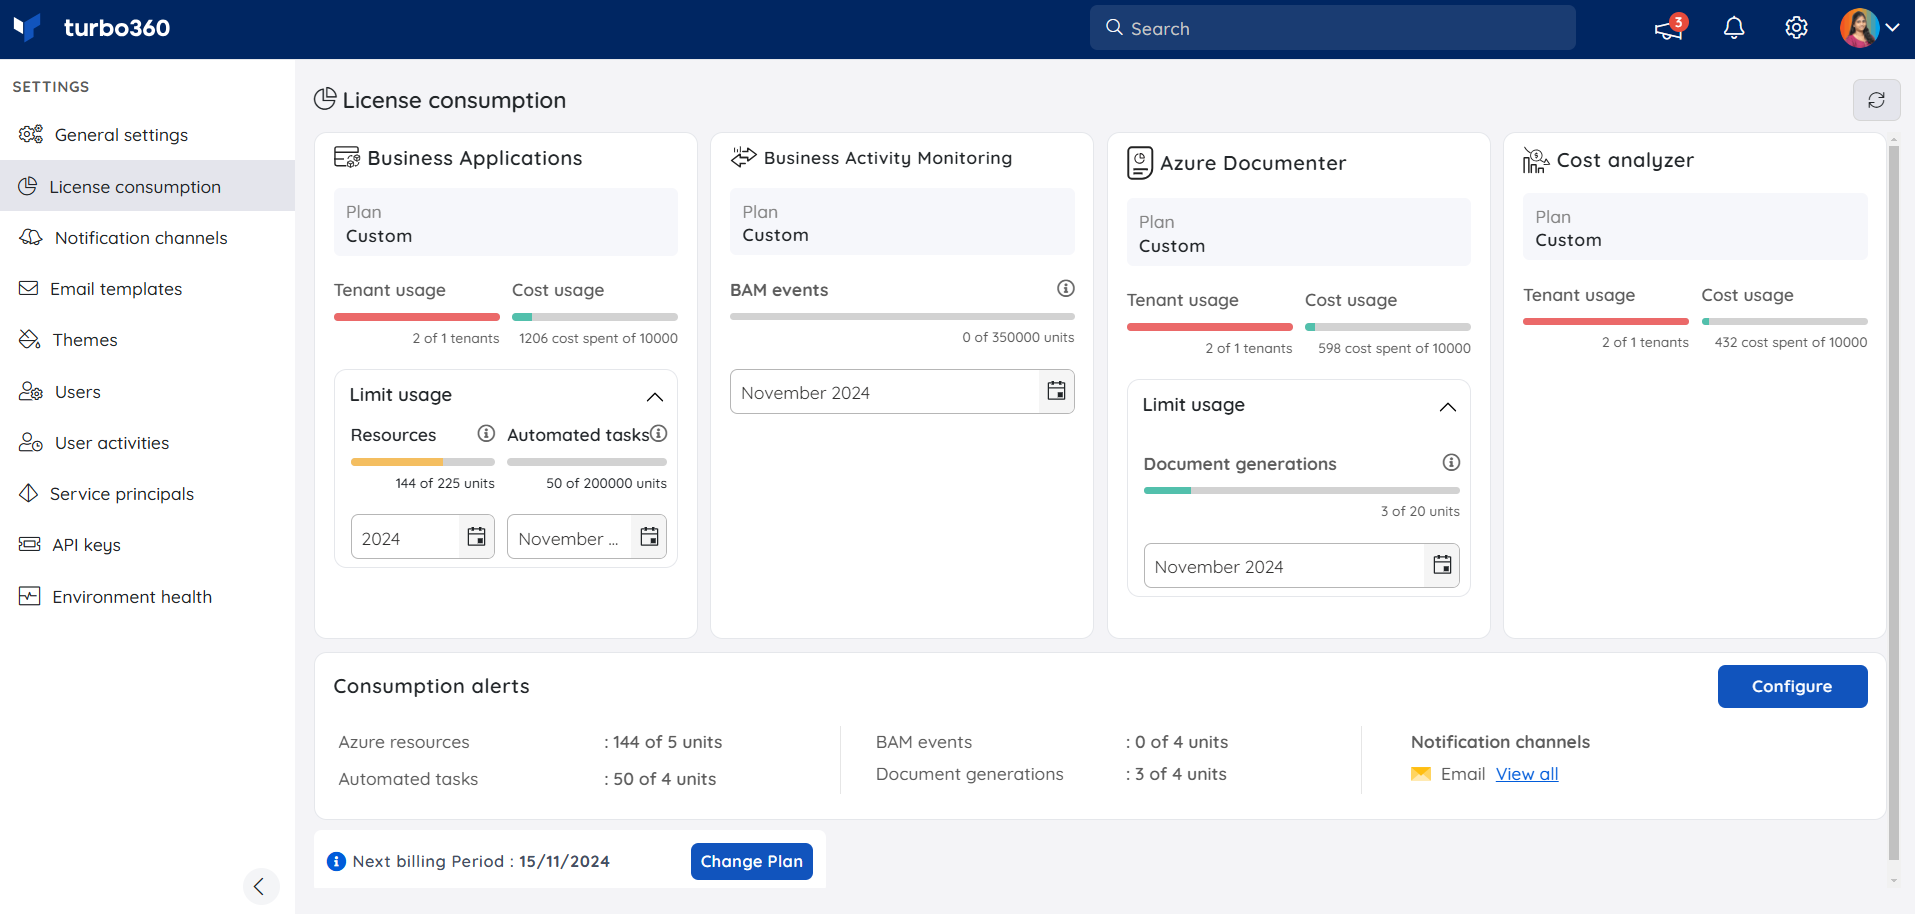
Task: Click the Azure Documenter card icon
Action: (x=1140, y=162)
